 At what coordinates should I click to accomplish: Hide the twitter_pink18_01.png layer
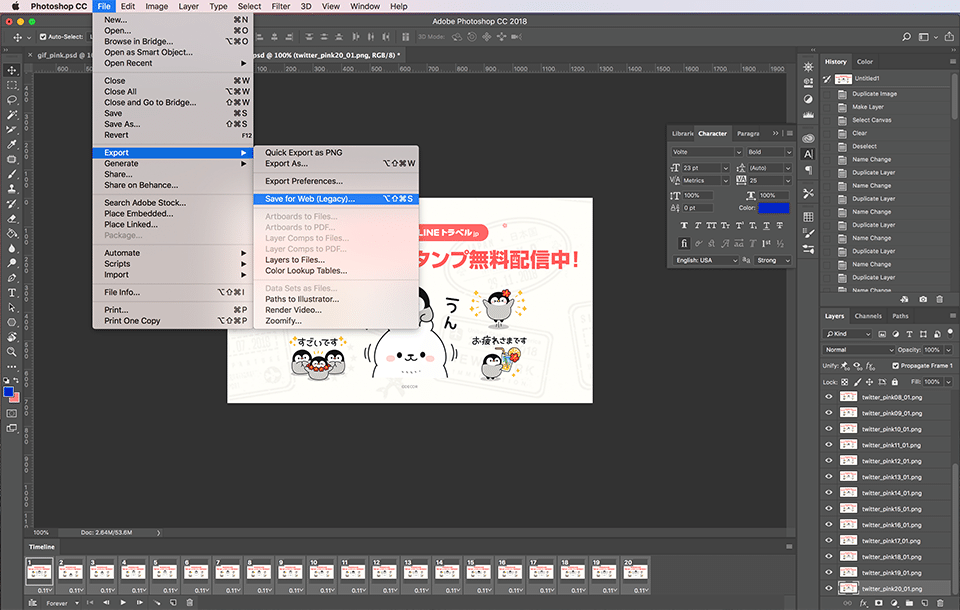click(829, 556)
